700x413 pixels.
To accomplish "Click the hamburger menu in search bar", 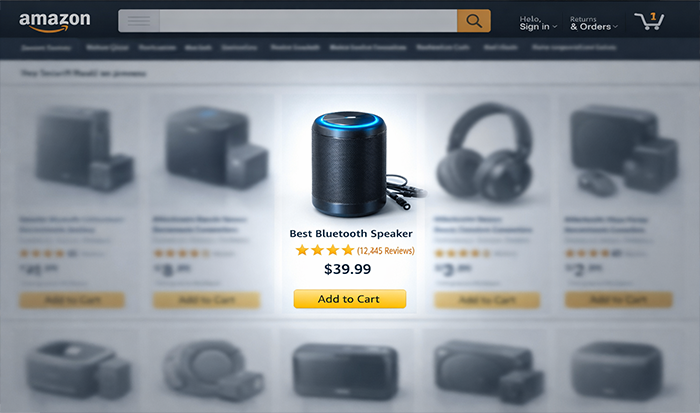I will coord(139,21).
